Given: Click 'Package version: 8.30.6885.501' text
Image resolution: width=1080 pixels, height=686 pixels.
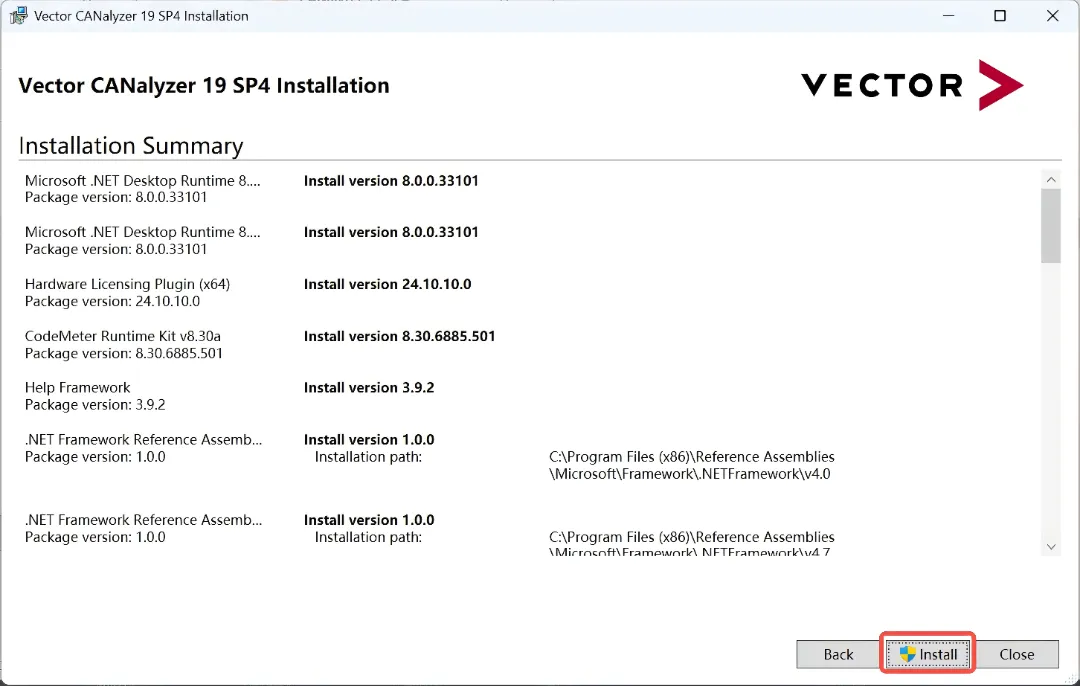Looking at the screenshot, I should pyautogui.click(x=124, y=353).
